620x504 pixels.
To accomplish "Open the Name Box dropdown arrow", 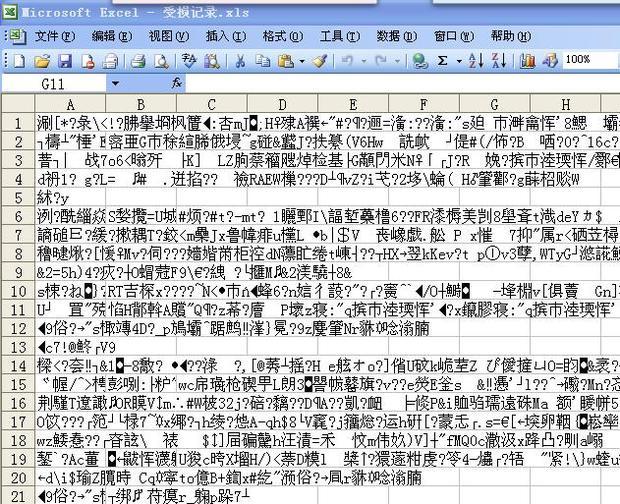I will point(115,84).
